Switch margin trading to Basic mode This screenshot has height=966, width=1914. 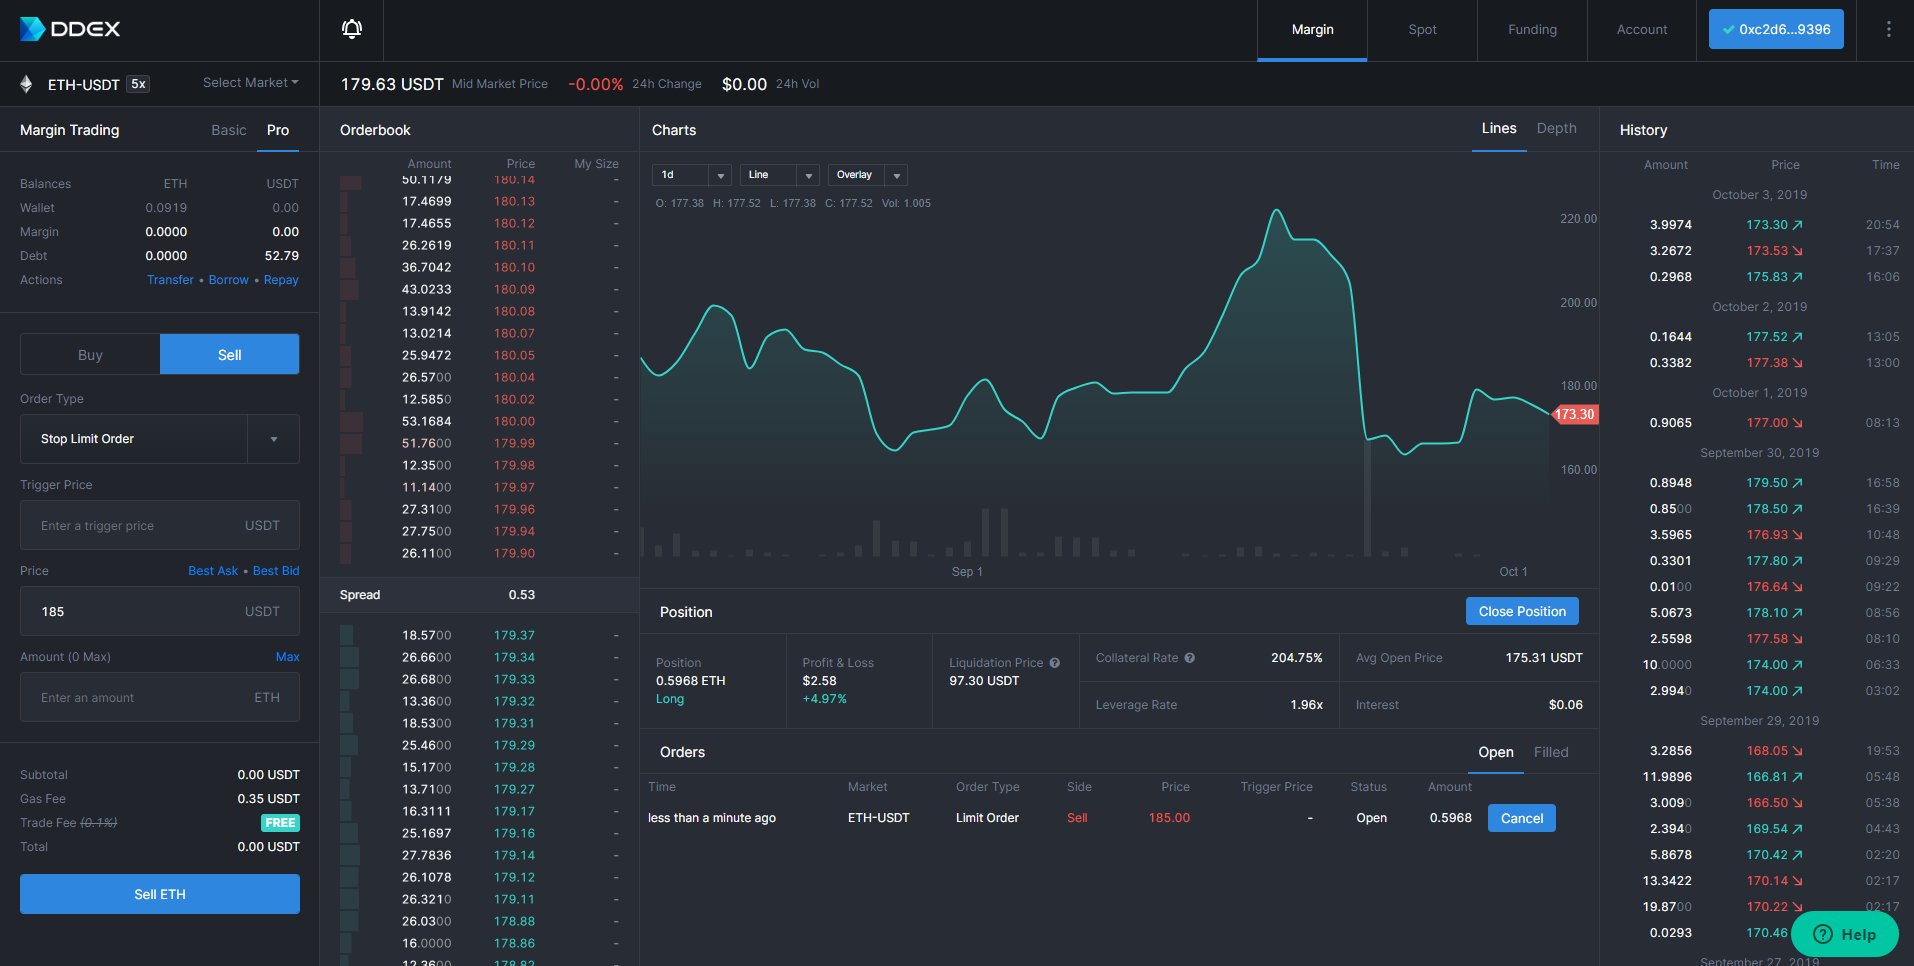(228, 130)
